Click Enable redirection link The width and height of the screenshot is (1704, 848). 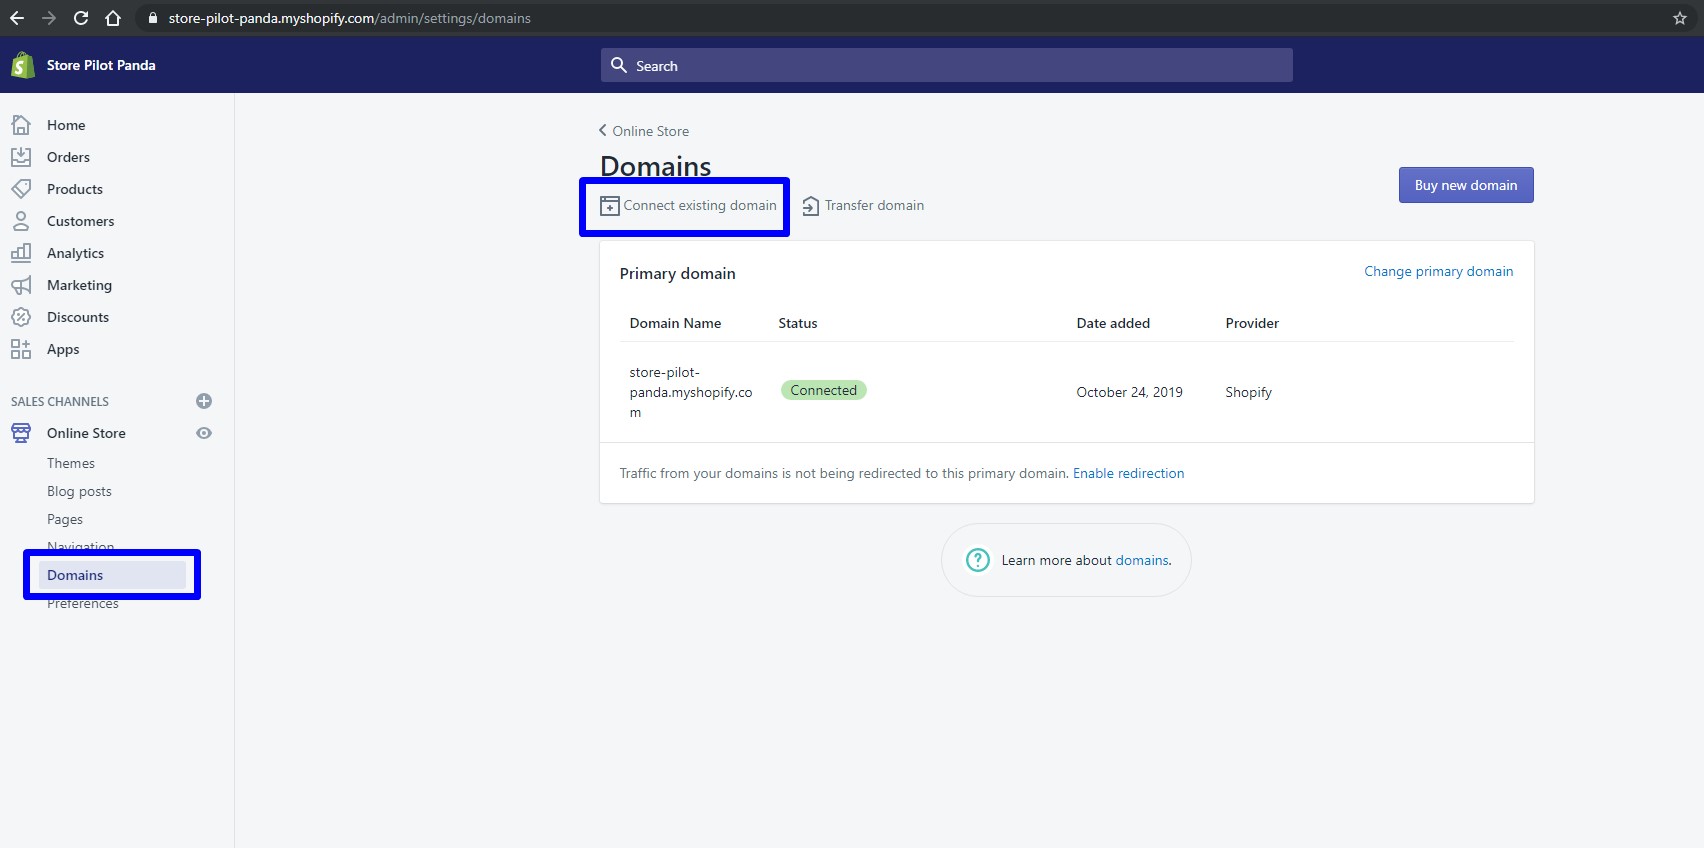click(1128, 473)
